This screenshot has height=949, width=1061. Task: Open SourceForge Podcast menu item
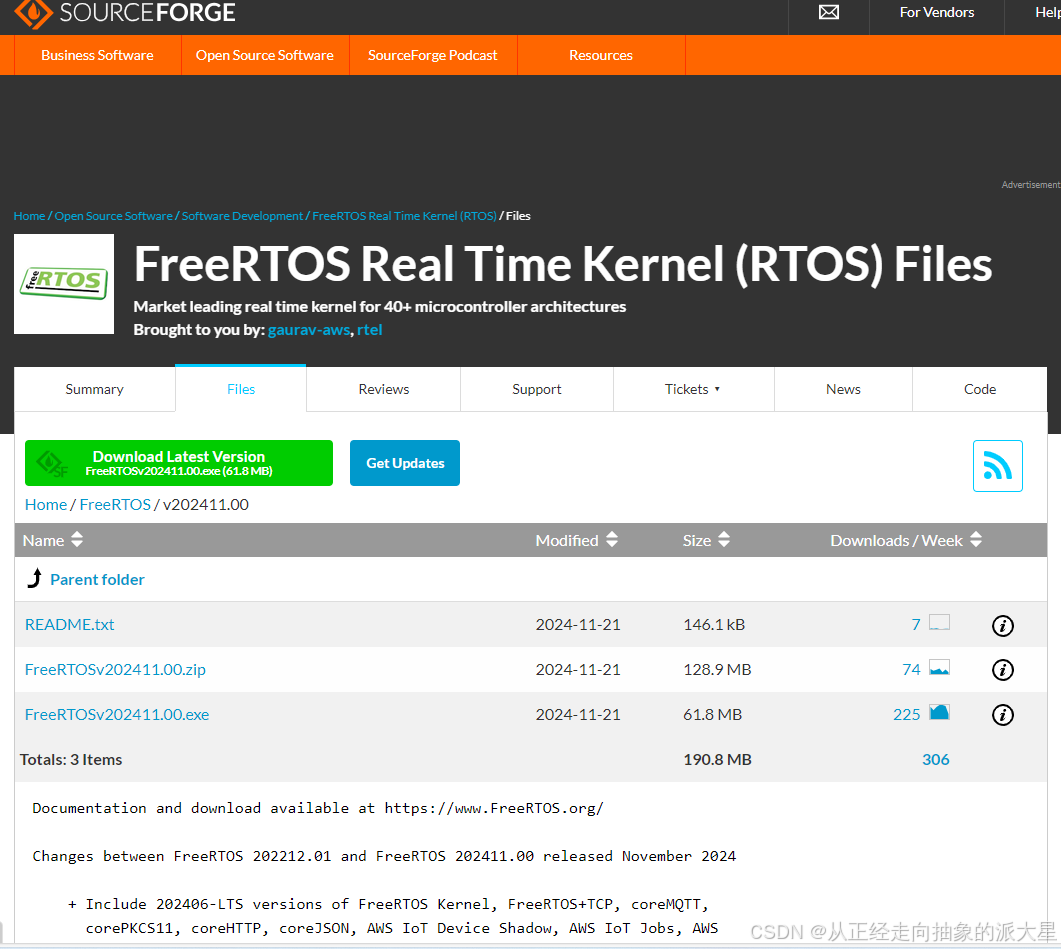point(432,55)
